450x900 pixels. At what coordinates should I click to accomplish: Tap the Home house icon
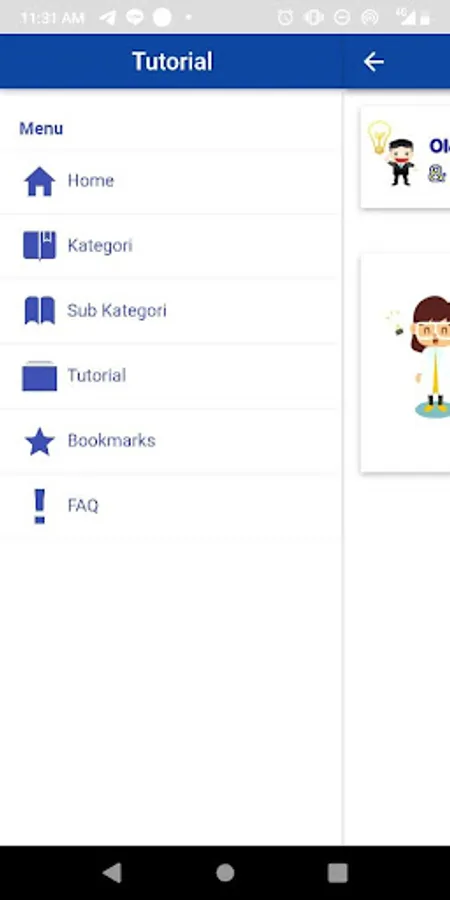(40, 181)
